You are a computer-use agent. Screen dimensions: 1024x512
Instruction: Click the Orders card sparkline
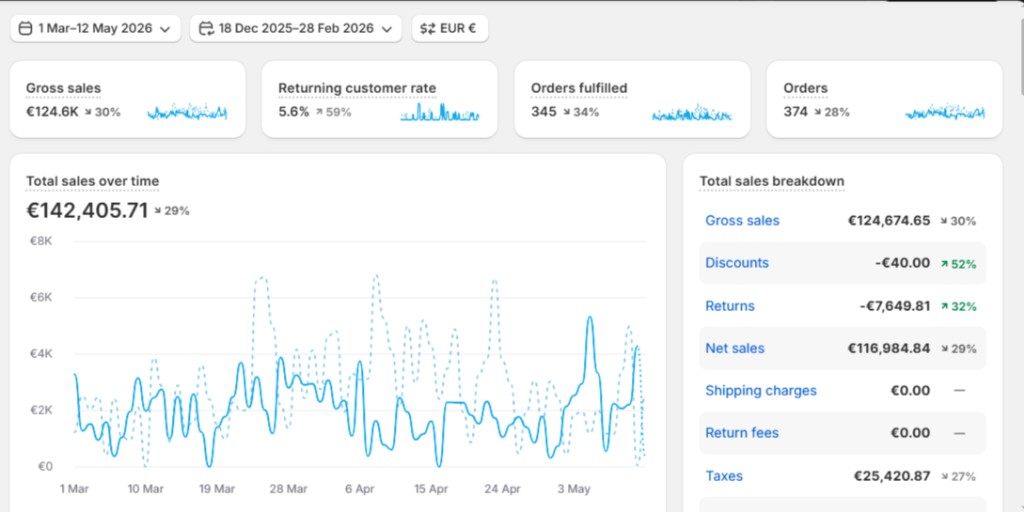click(945, 112)
